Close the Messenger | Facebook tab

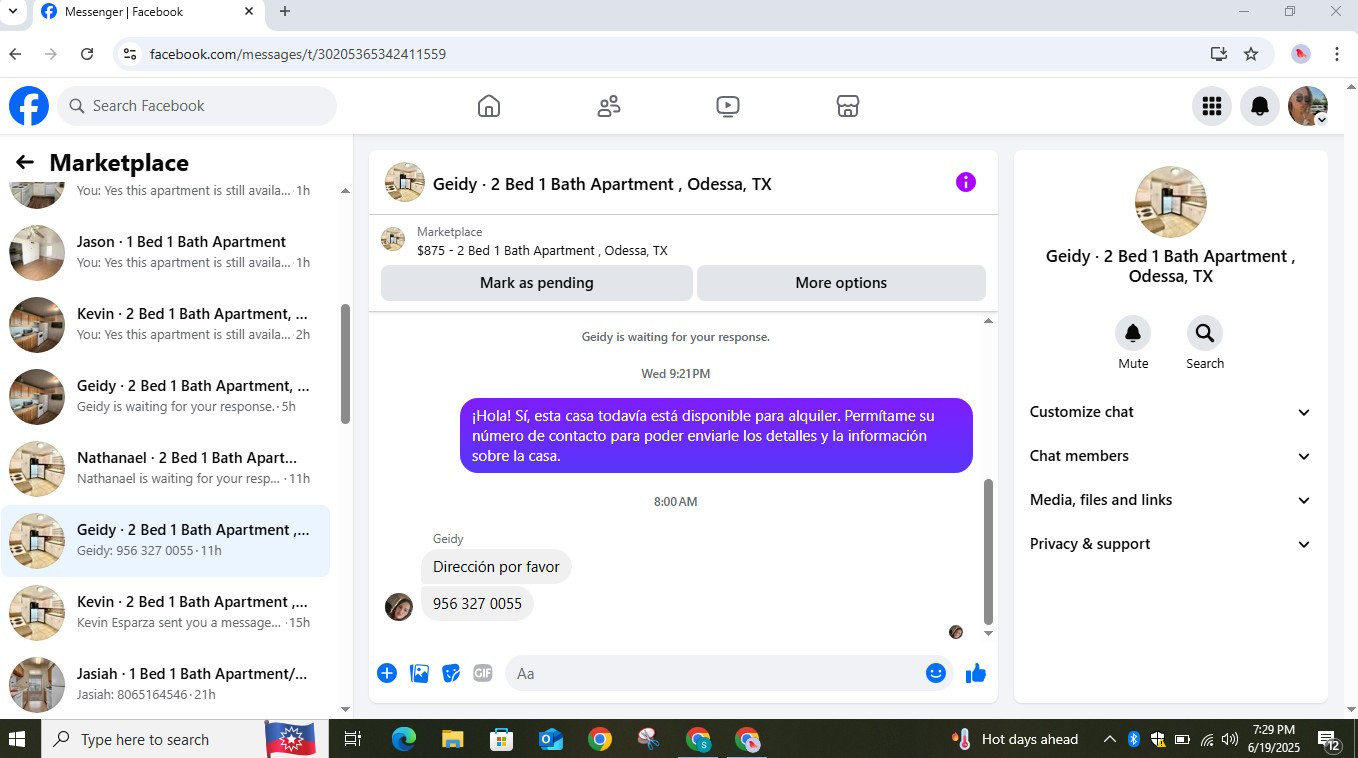click(249, 12)
